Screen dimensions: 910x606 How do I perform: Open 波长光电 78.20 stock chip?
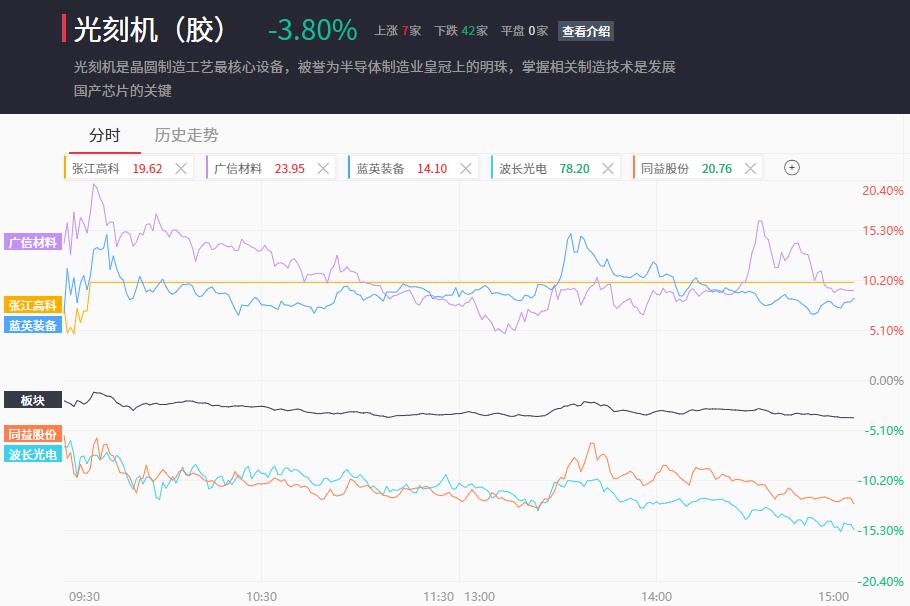click(x=544, y=168)
